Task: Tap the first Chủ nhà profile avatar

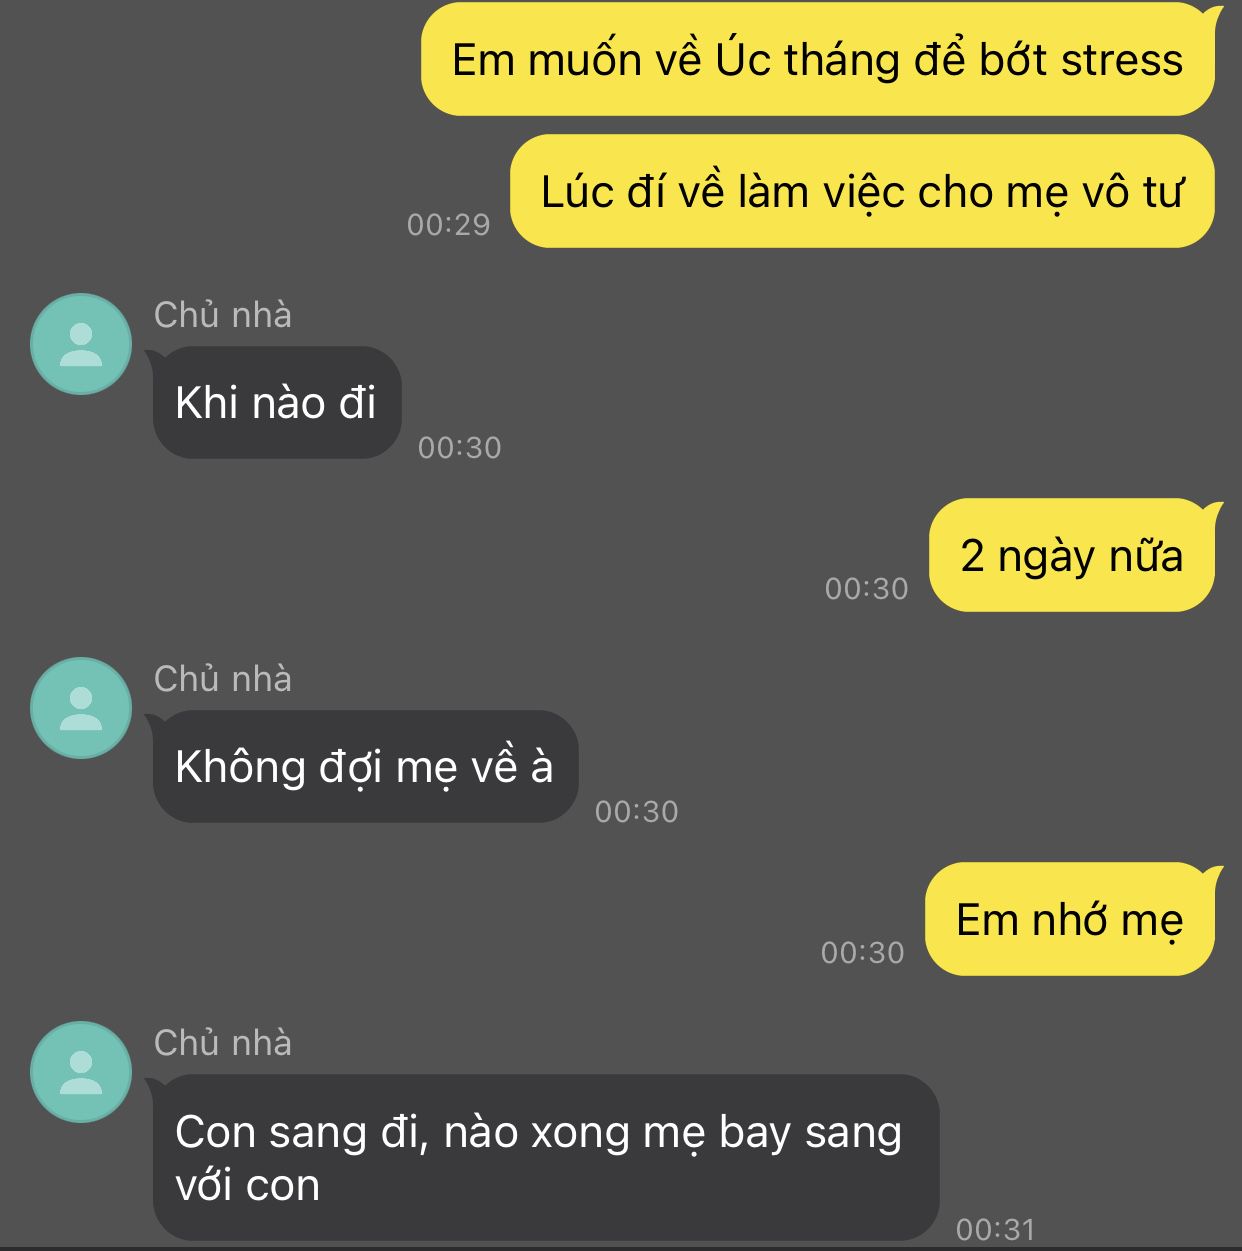Action: [x=81, y=344]
